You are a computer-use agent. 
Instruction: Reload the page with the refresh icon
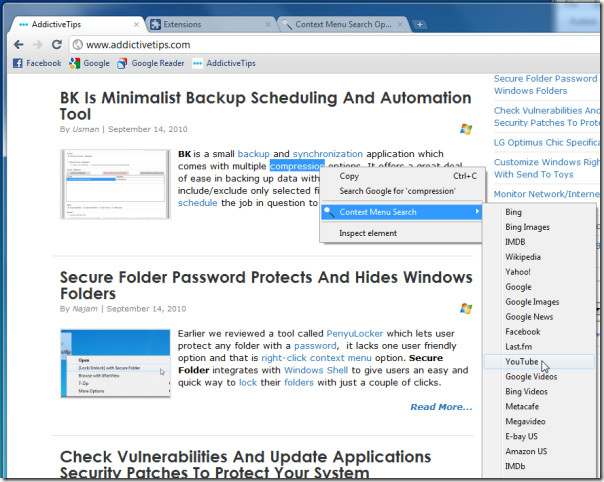click(x=57, y=45)
